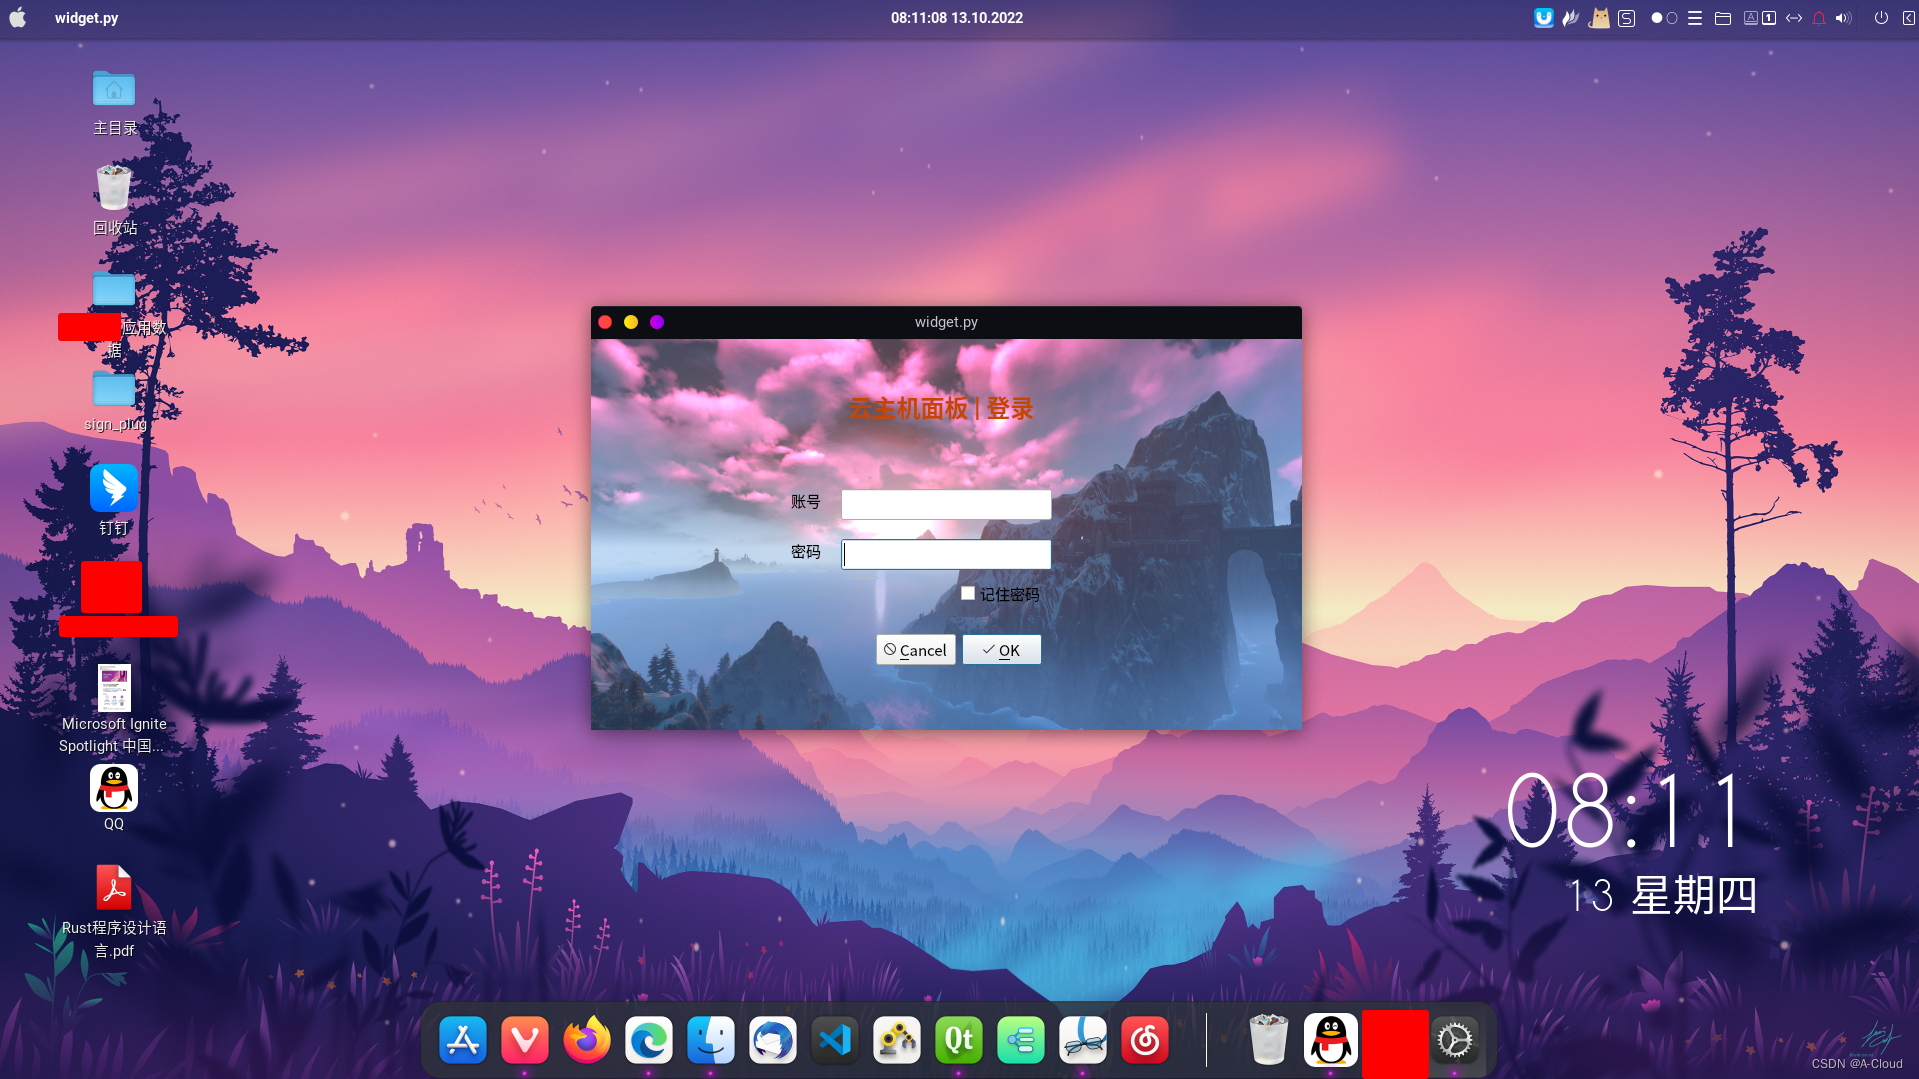Open the glasses reader app in dock
The width and height of the screenshot is (1919, 1079).
(1083, 1040)
